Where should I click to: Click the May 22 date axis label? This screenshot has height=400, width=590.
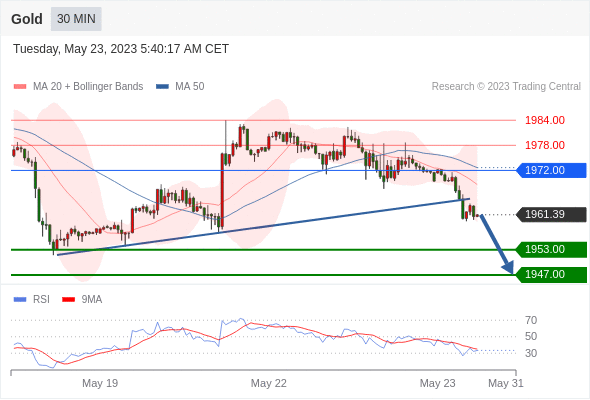click(x=269, y=383)
